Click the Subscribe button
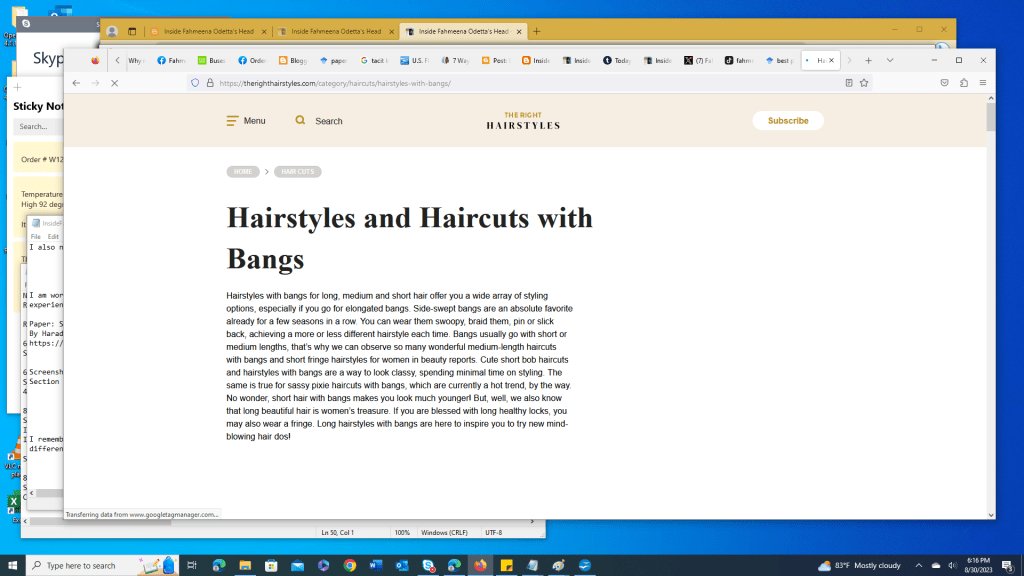 786,120
